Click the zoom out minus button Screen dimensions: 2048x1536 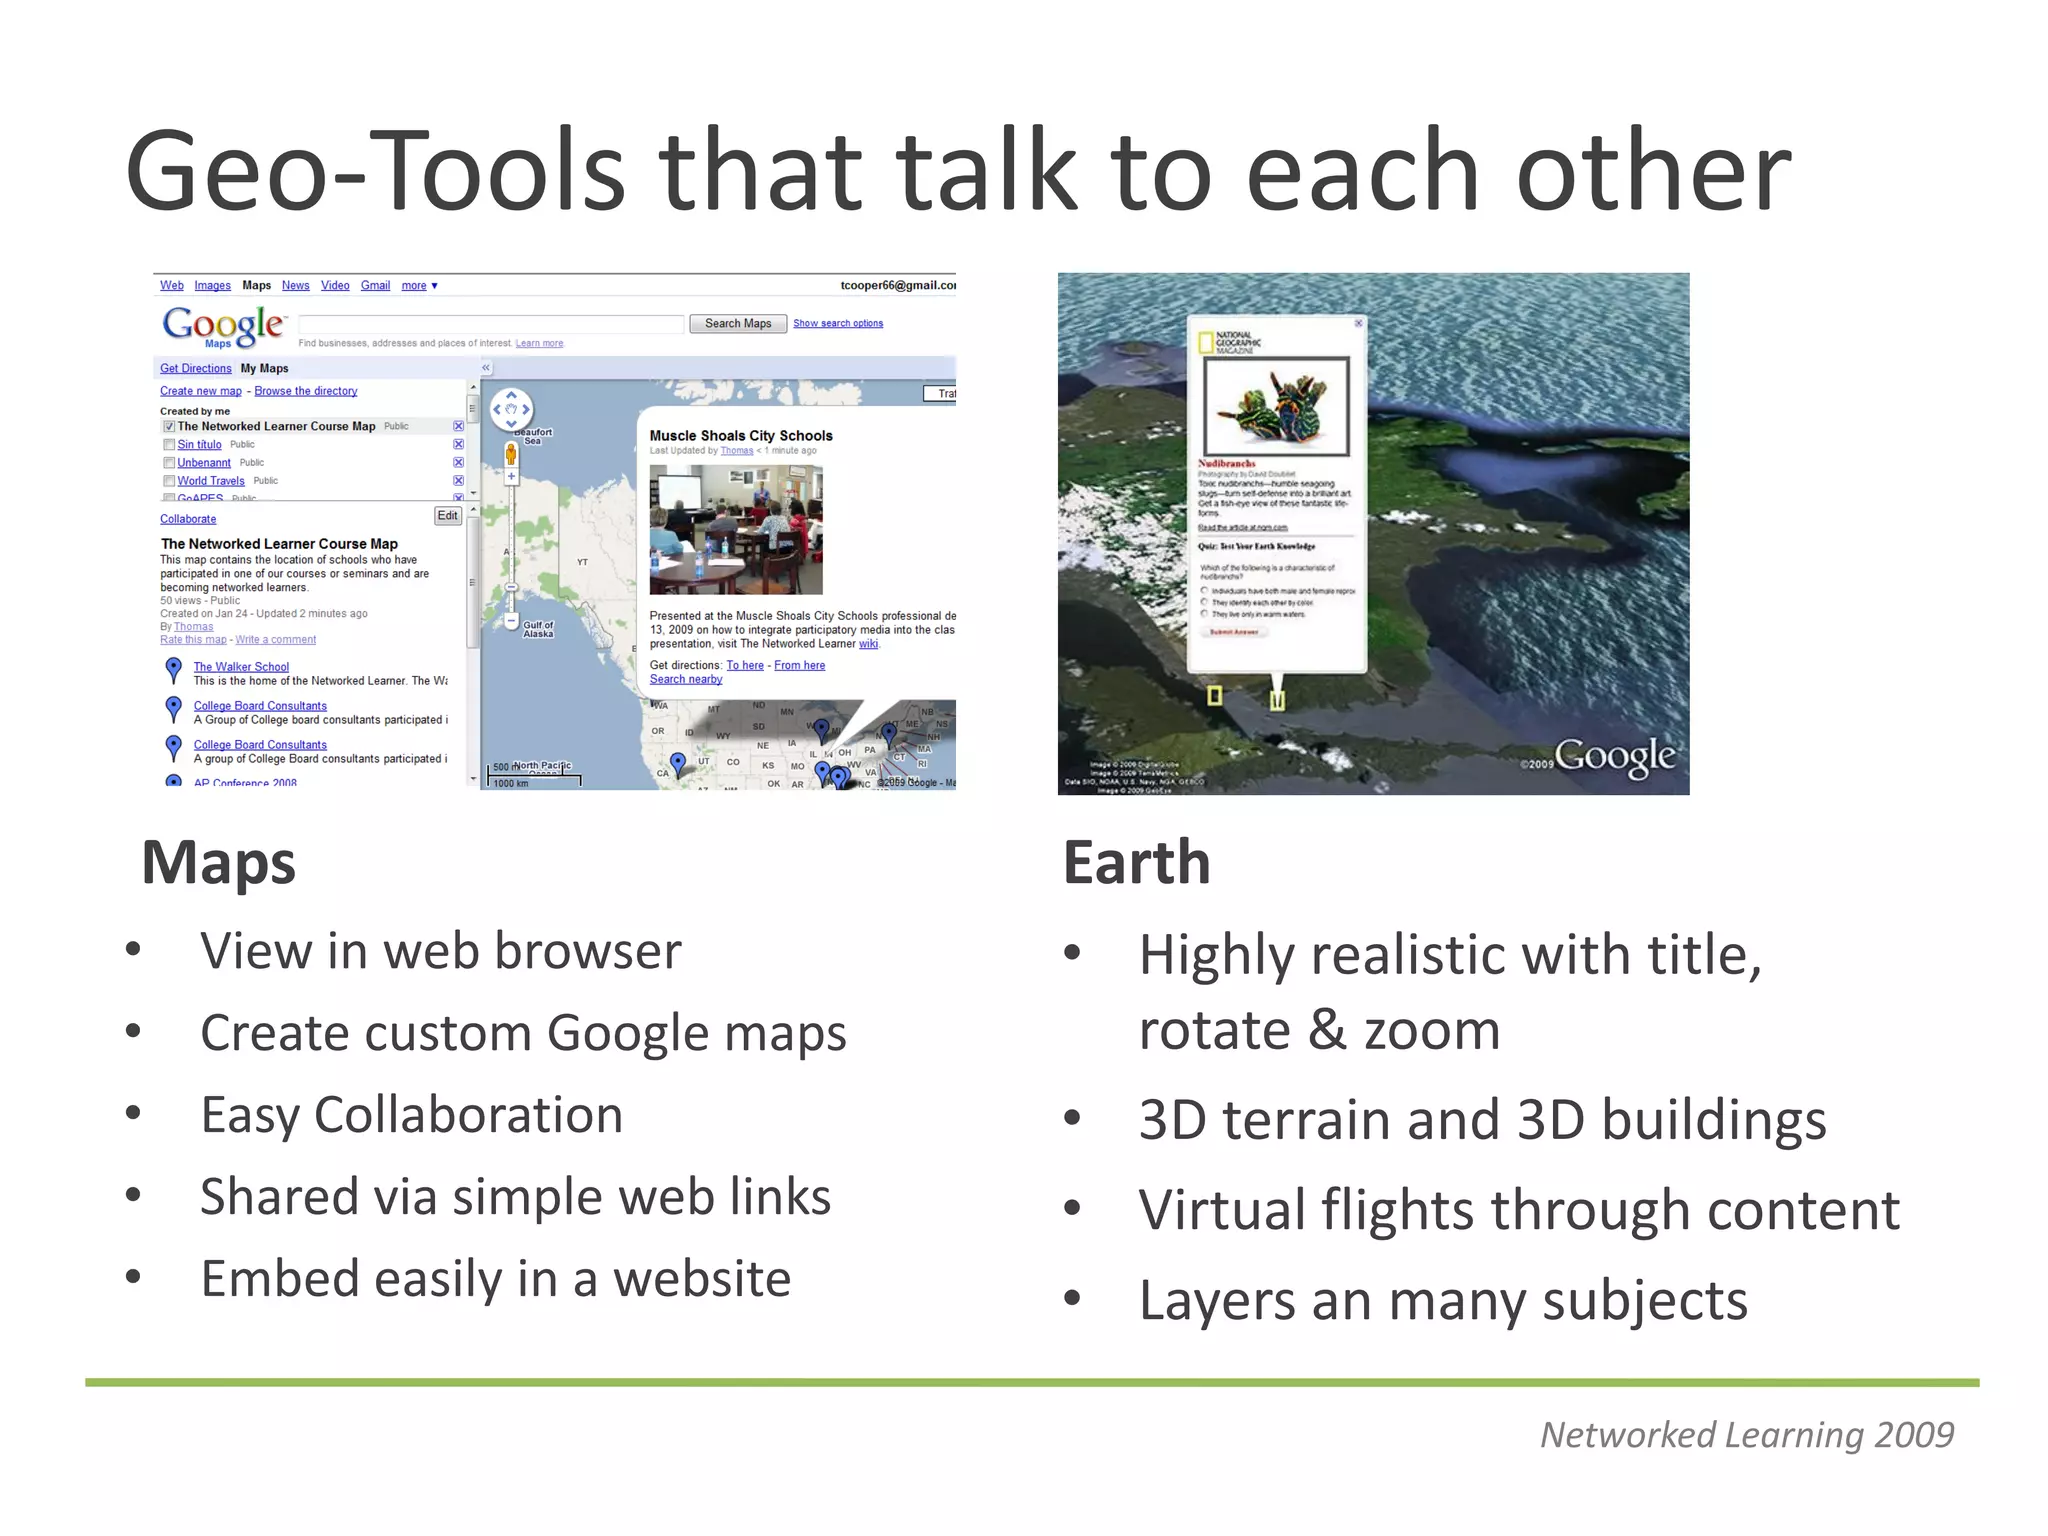(x=511, y=622)
